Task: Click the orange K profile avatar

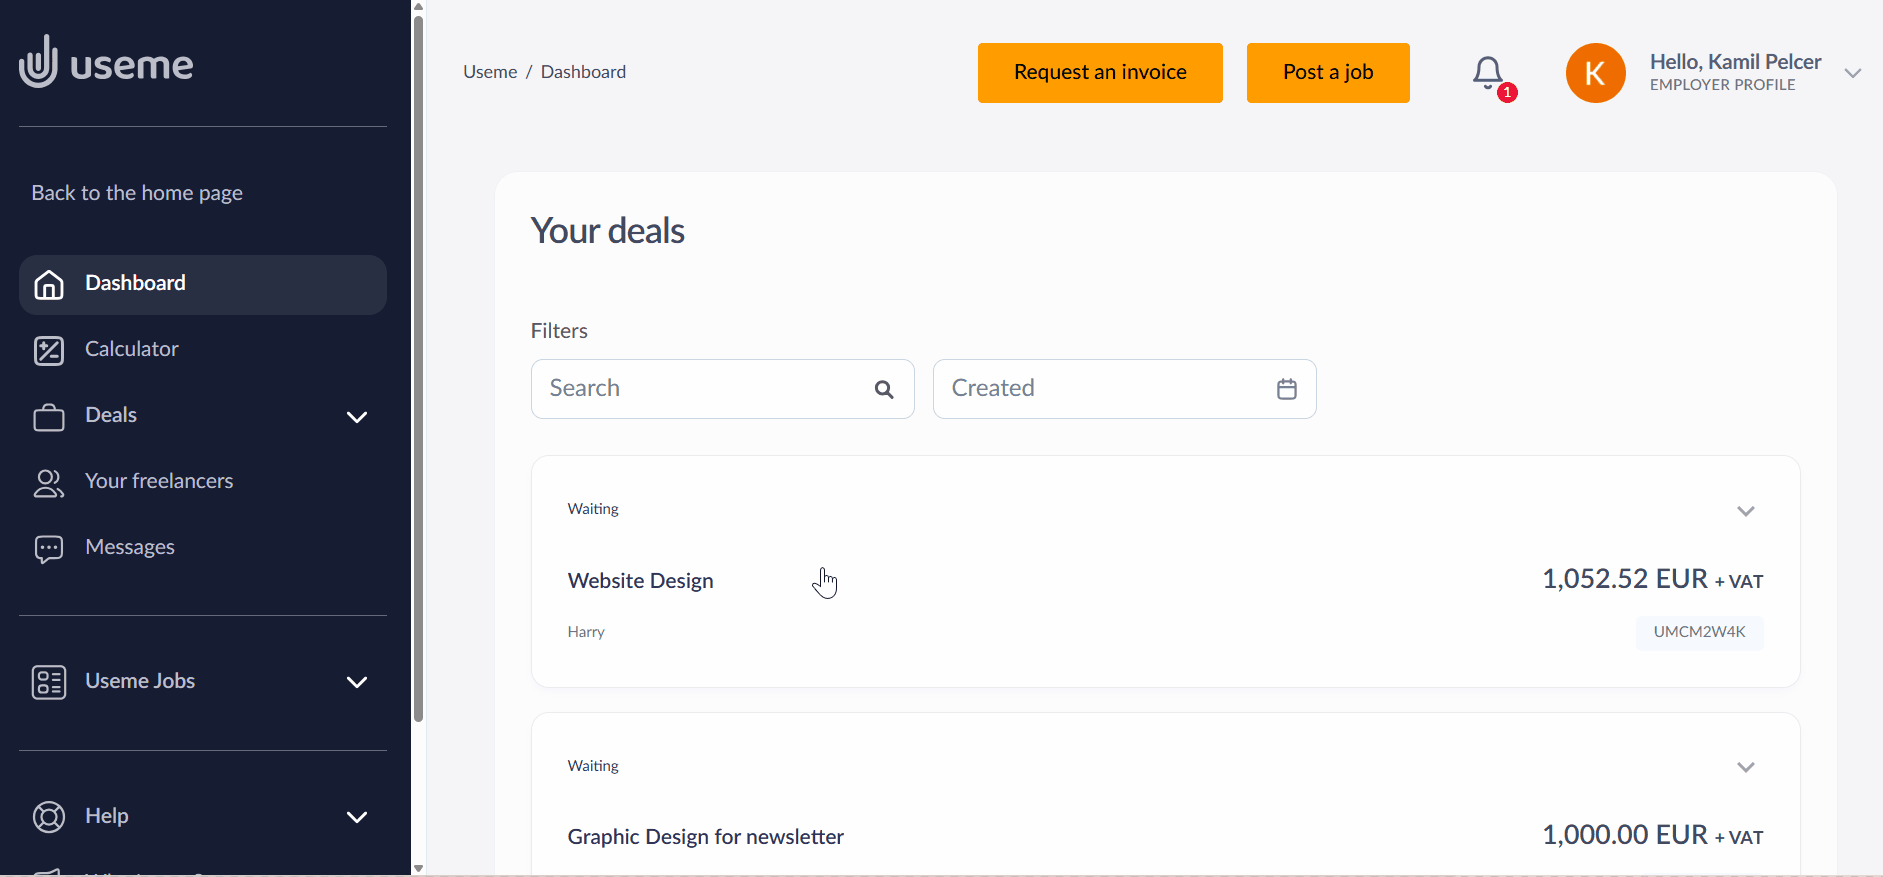Action: [1595, 73]
